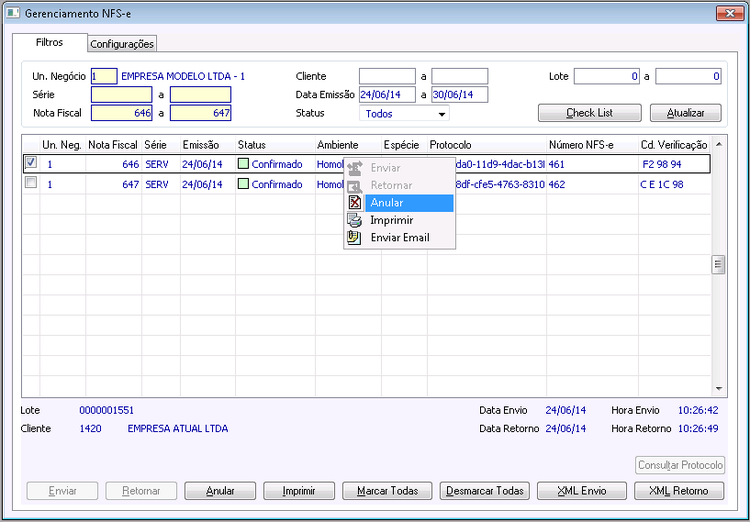The width and height of the screenshot is (750, 522).
Task: Click the window icon in title bar
Action: 12,13
